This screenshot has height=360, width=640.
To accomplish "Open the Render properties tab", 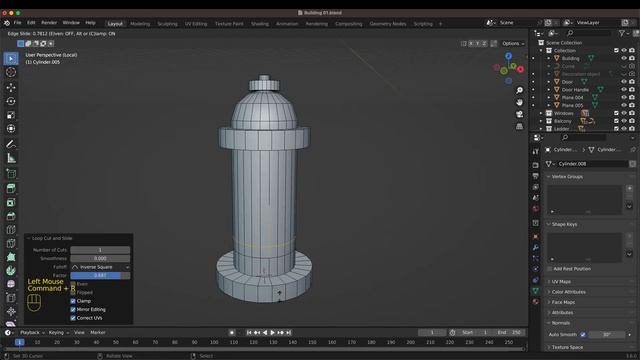I will 536,165.
